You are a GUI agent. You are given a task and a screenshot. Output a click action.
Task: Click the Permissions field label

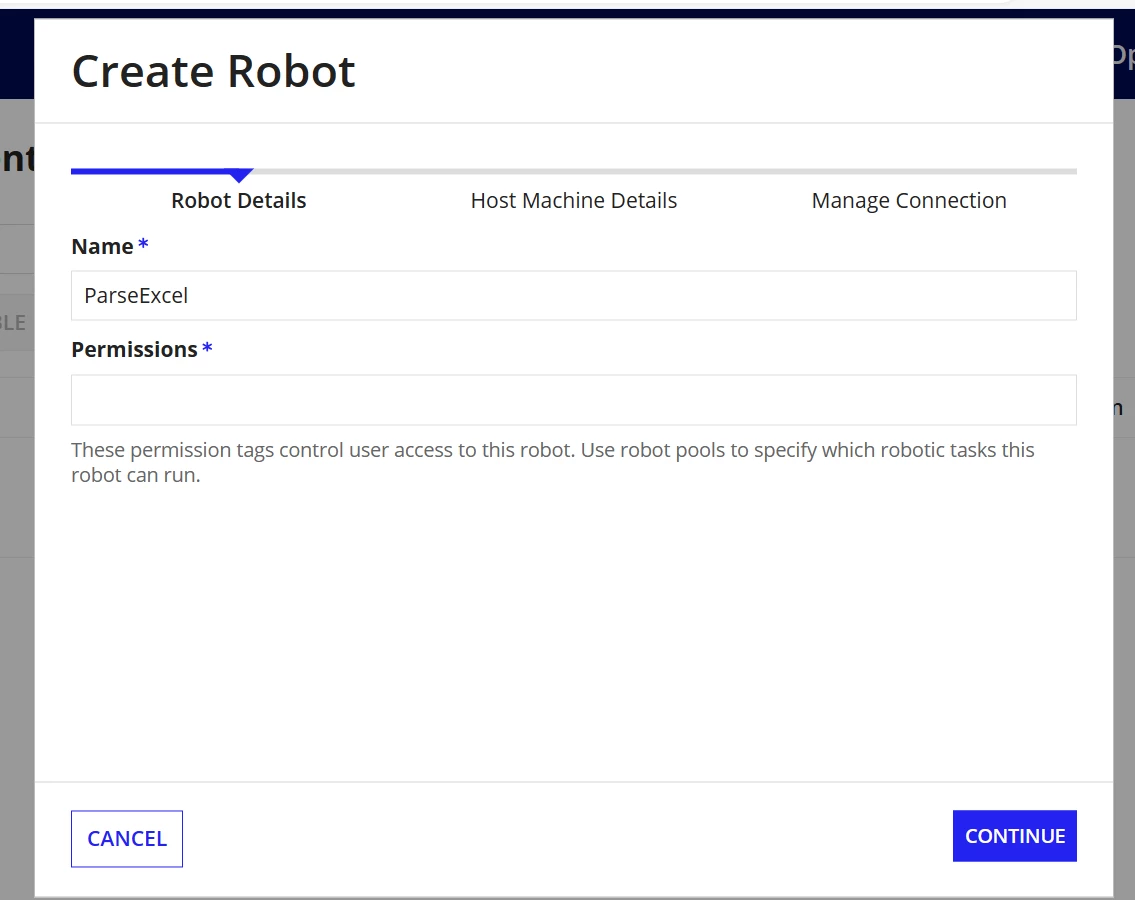point(134,350)
